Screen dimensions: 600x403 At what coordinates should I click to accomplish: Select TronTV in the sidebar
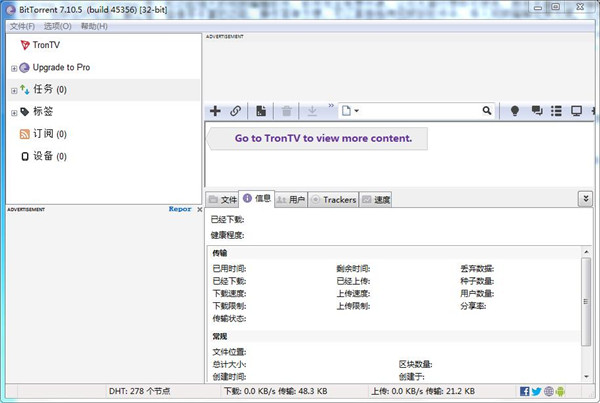pos(46,45)
